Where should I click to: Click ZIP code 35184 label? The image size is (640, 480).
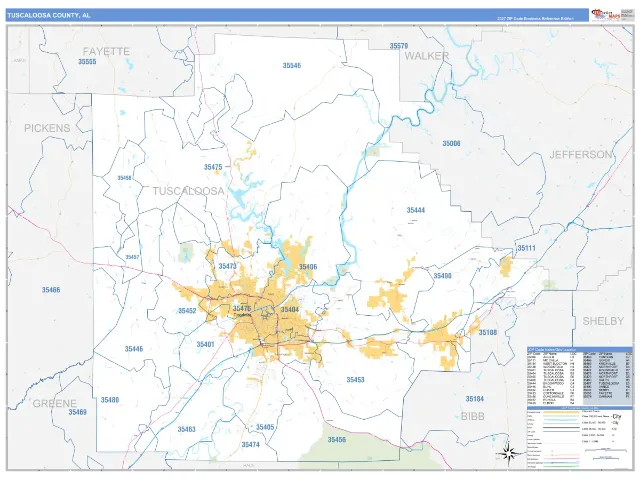tap(475, 399)
